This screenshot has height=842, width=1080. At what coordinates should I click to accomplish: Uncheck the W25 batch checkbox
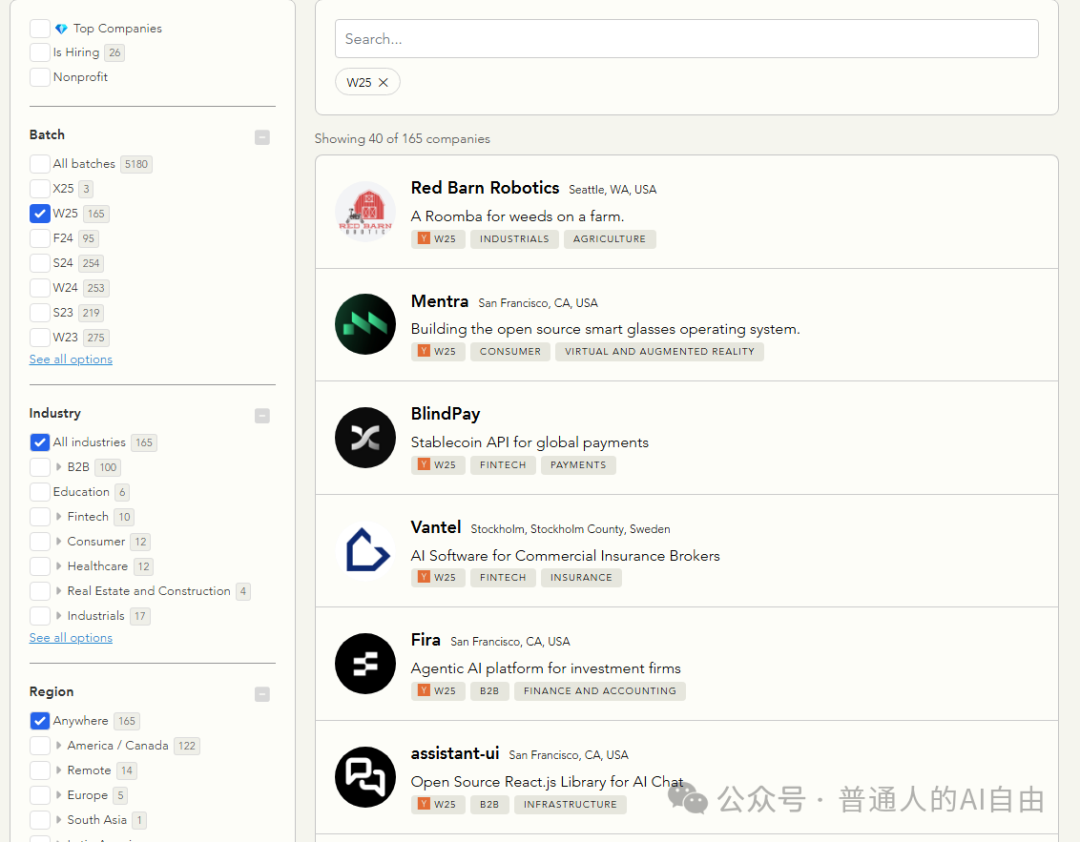point(40,214)
